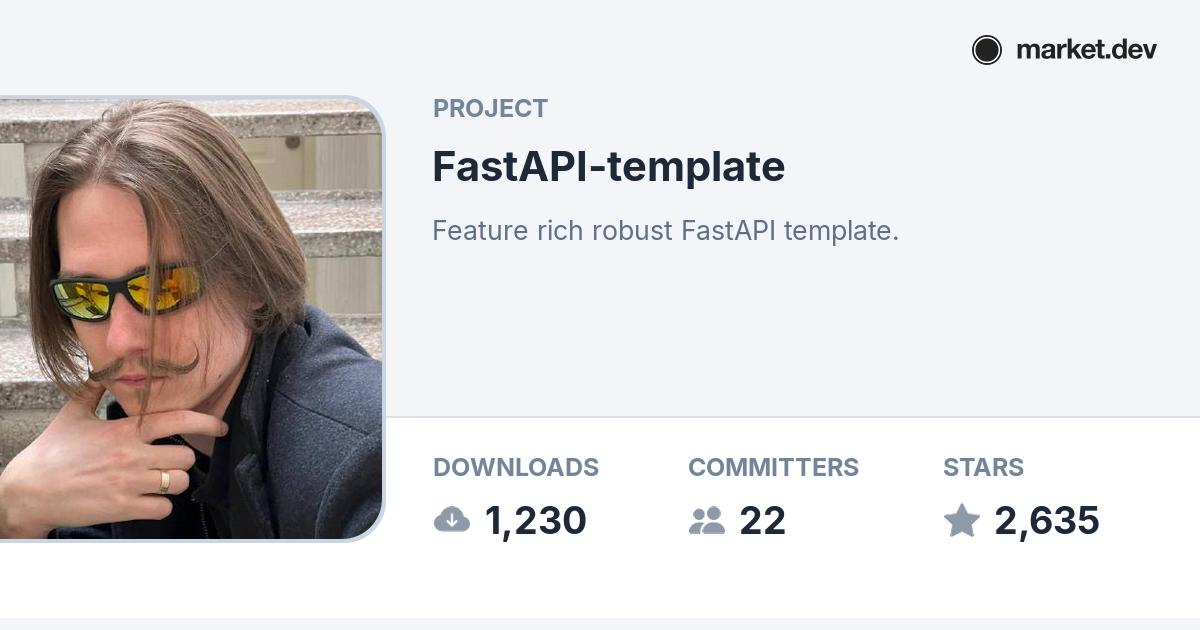Click the 22 committers count

coord(763,521)
